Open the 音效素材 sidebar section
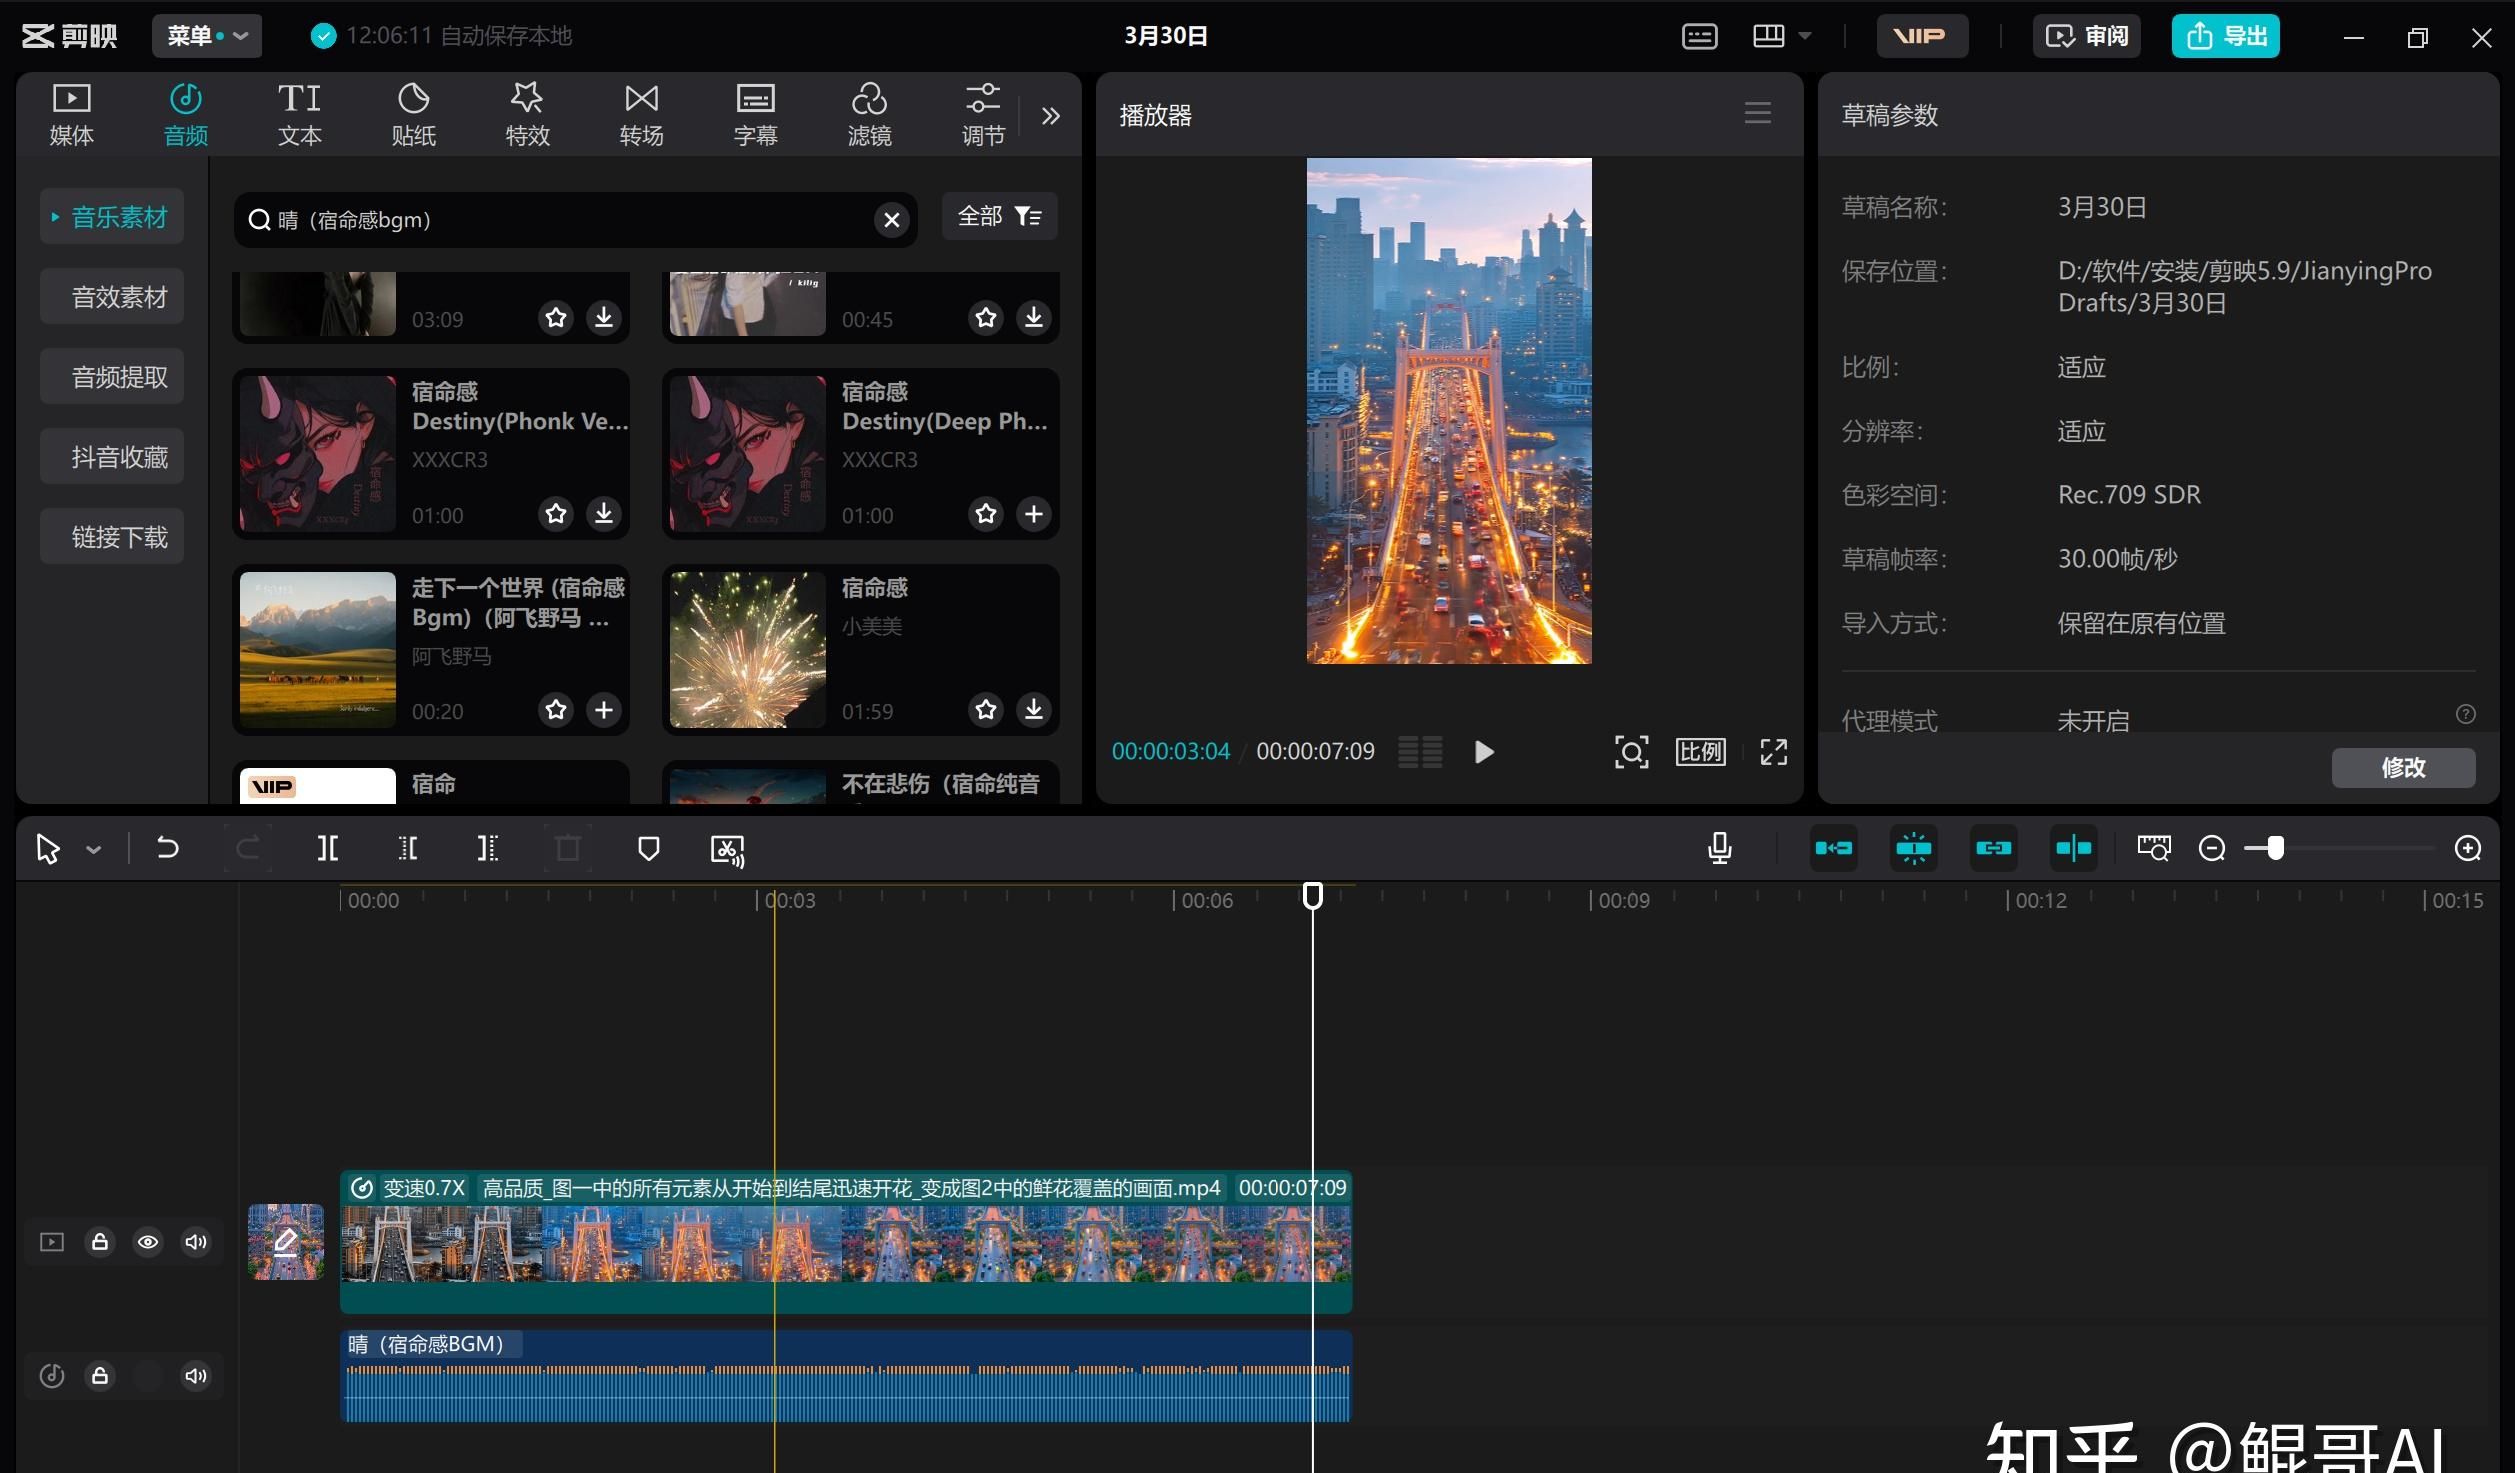This screenshot has height=1473, width=2515. point(118,297)
